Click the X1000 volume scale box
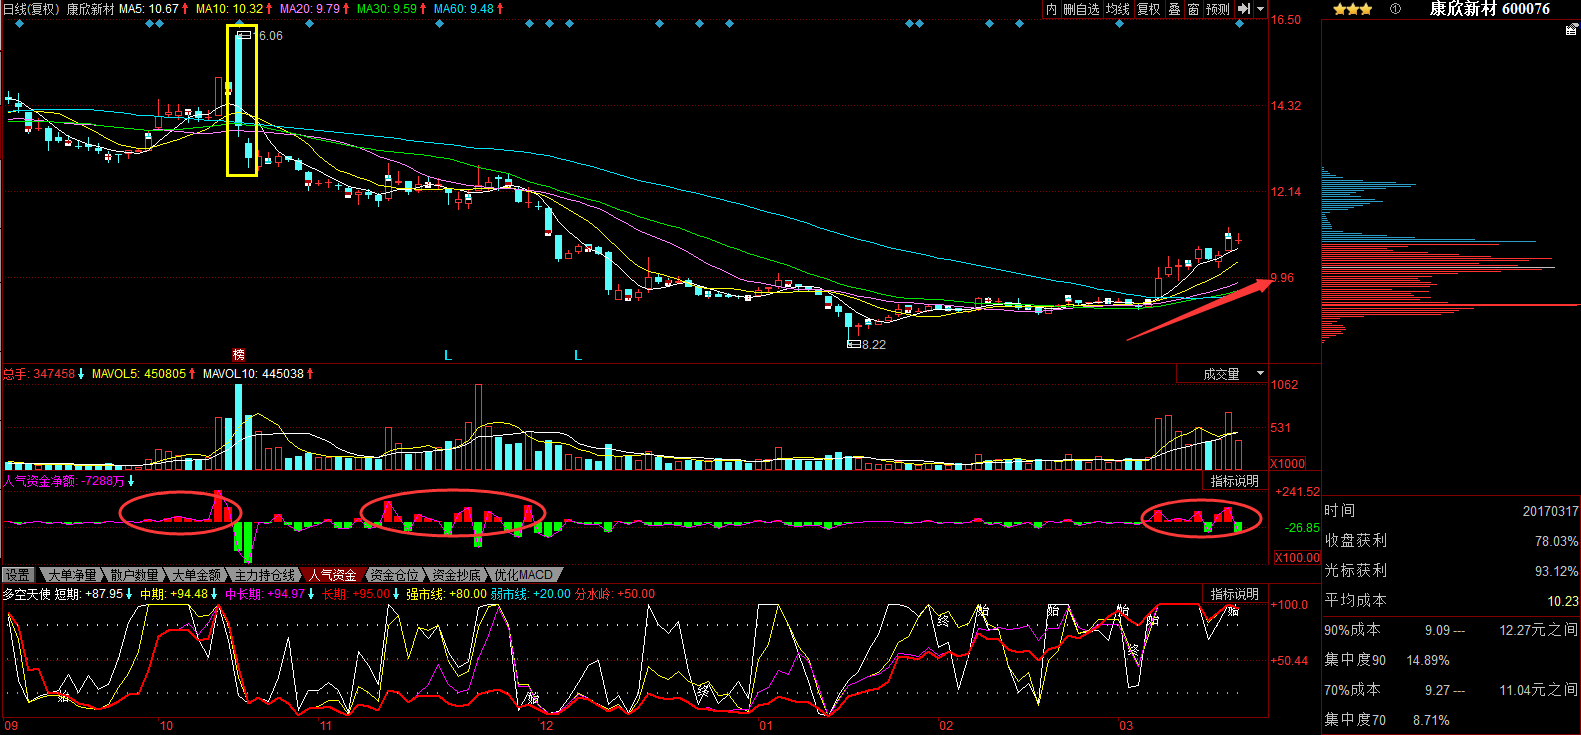 click(1288, 464)
